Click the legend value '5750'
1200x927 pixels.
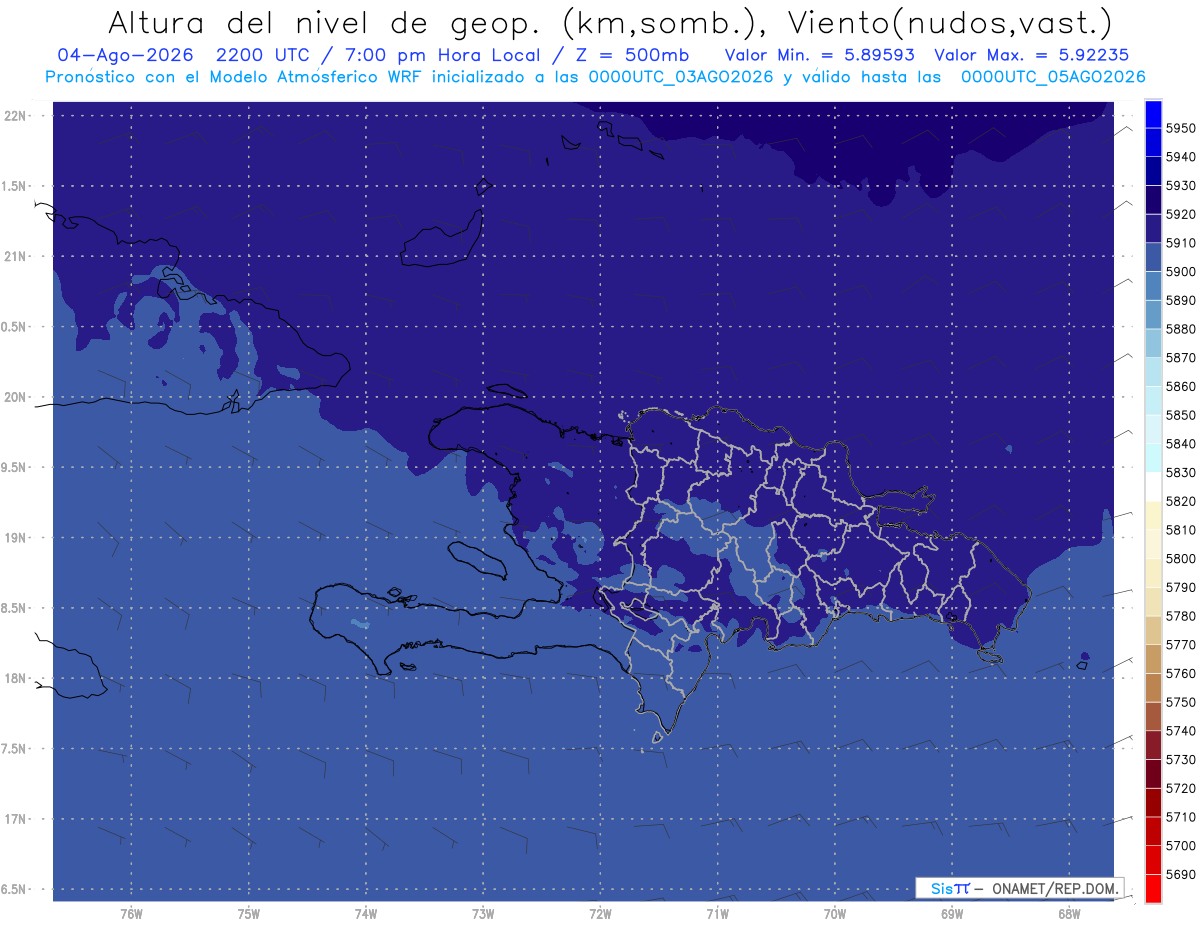click(x=1181, y=703)
